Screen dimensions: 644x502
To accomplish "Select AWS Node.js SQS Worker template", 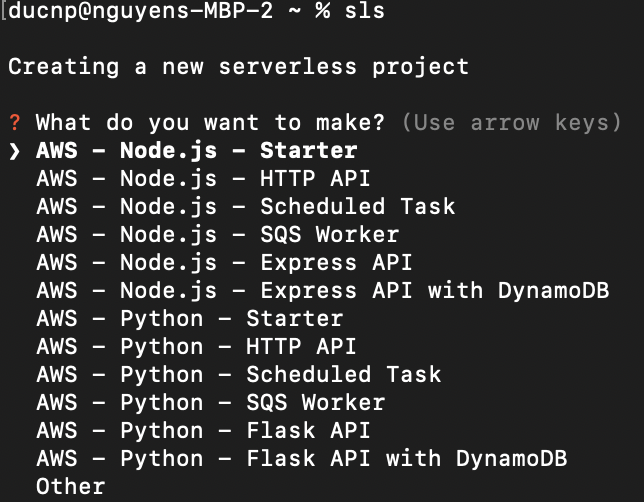I will pyautogui.click(x=217, y=235).
